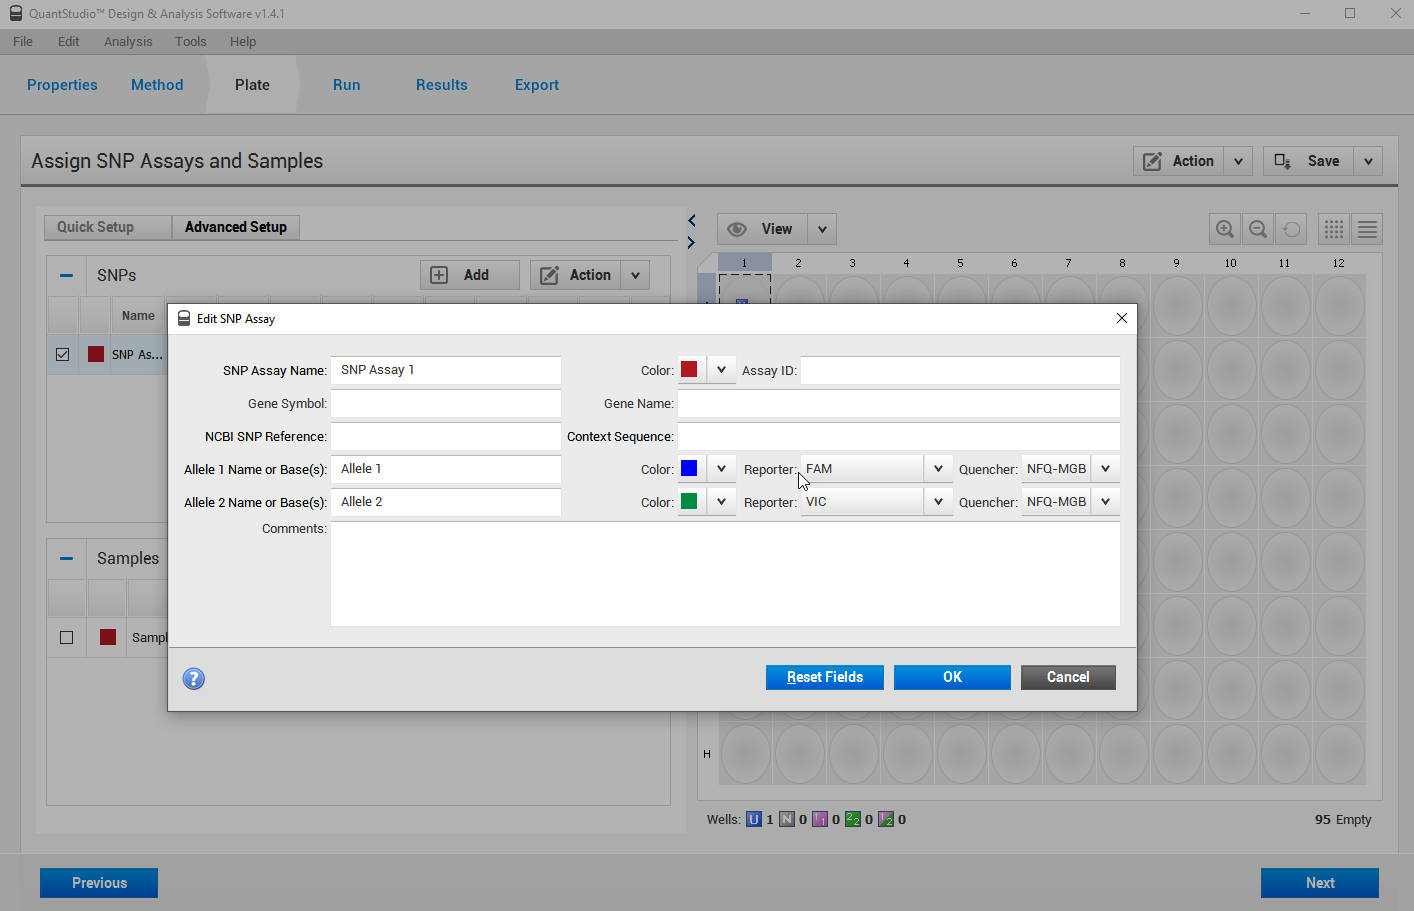Screen dimensions: 1414x911
Task: Switch to plate grid layout view icon
Action: pyautogui.click(x=1333, y=229)
